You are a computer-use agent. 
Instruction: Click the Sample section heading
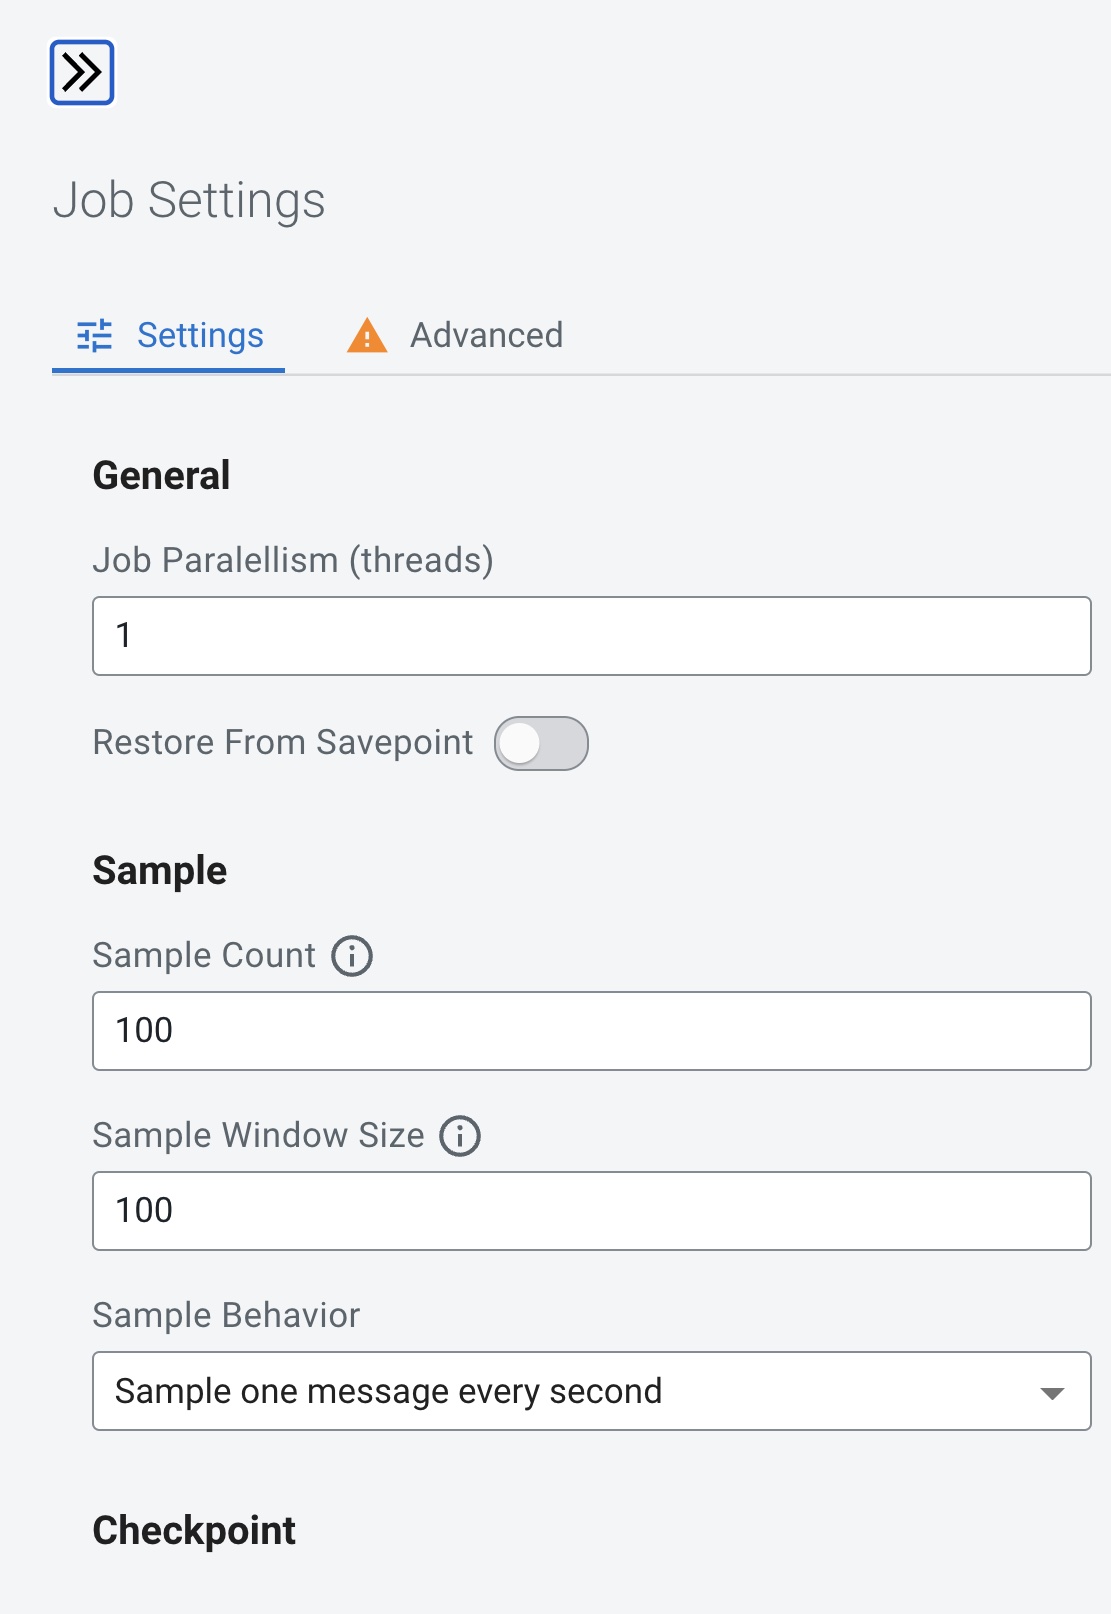160,871
